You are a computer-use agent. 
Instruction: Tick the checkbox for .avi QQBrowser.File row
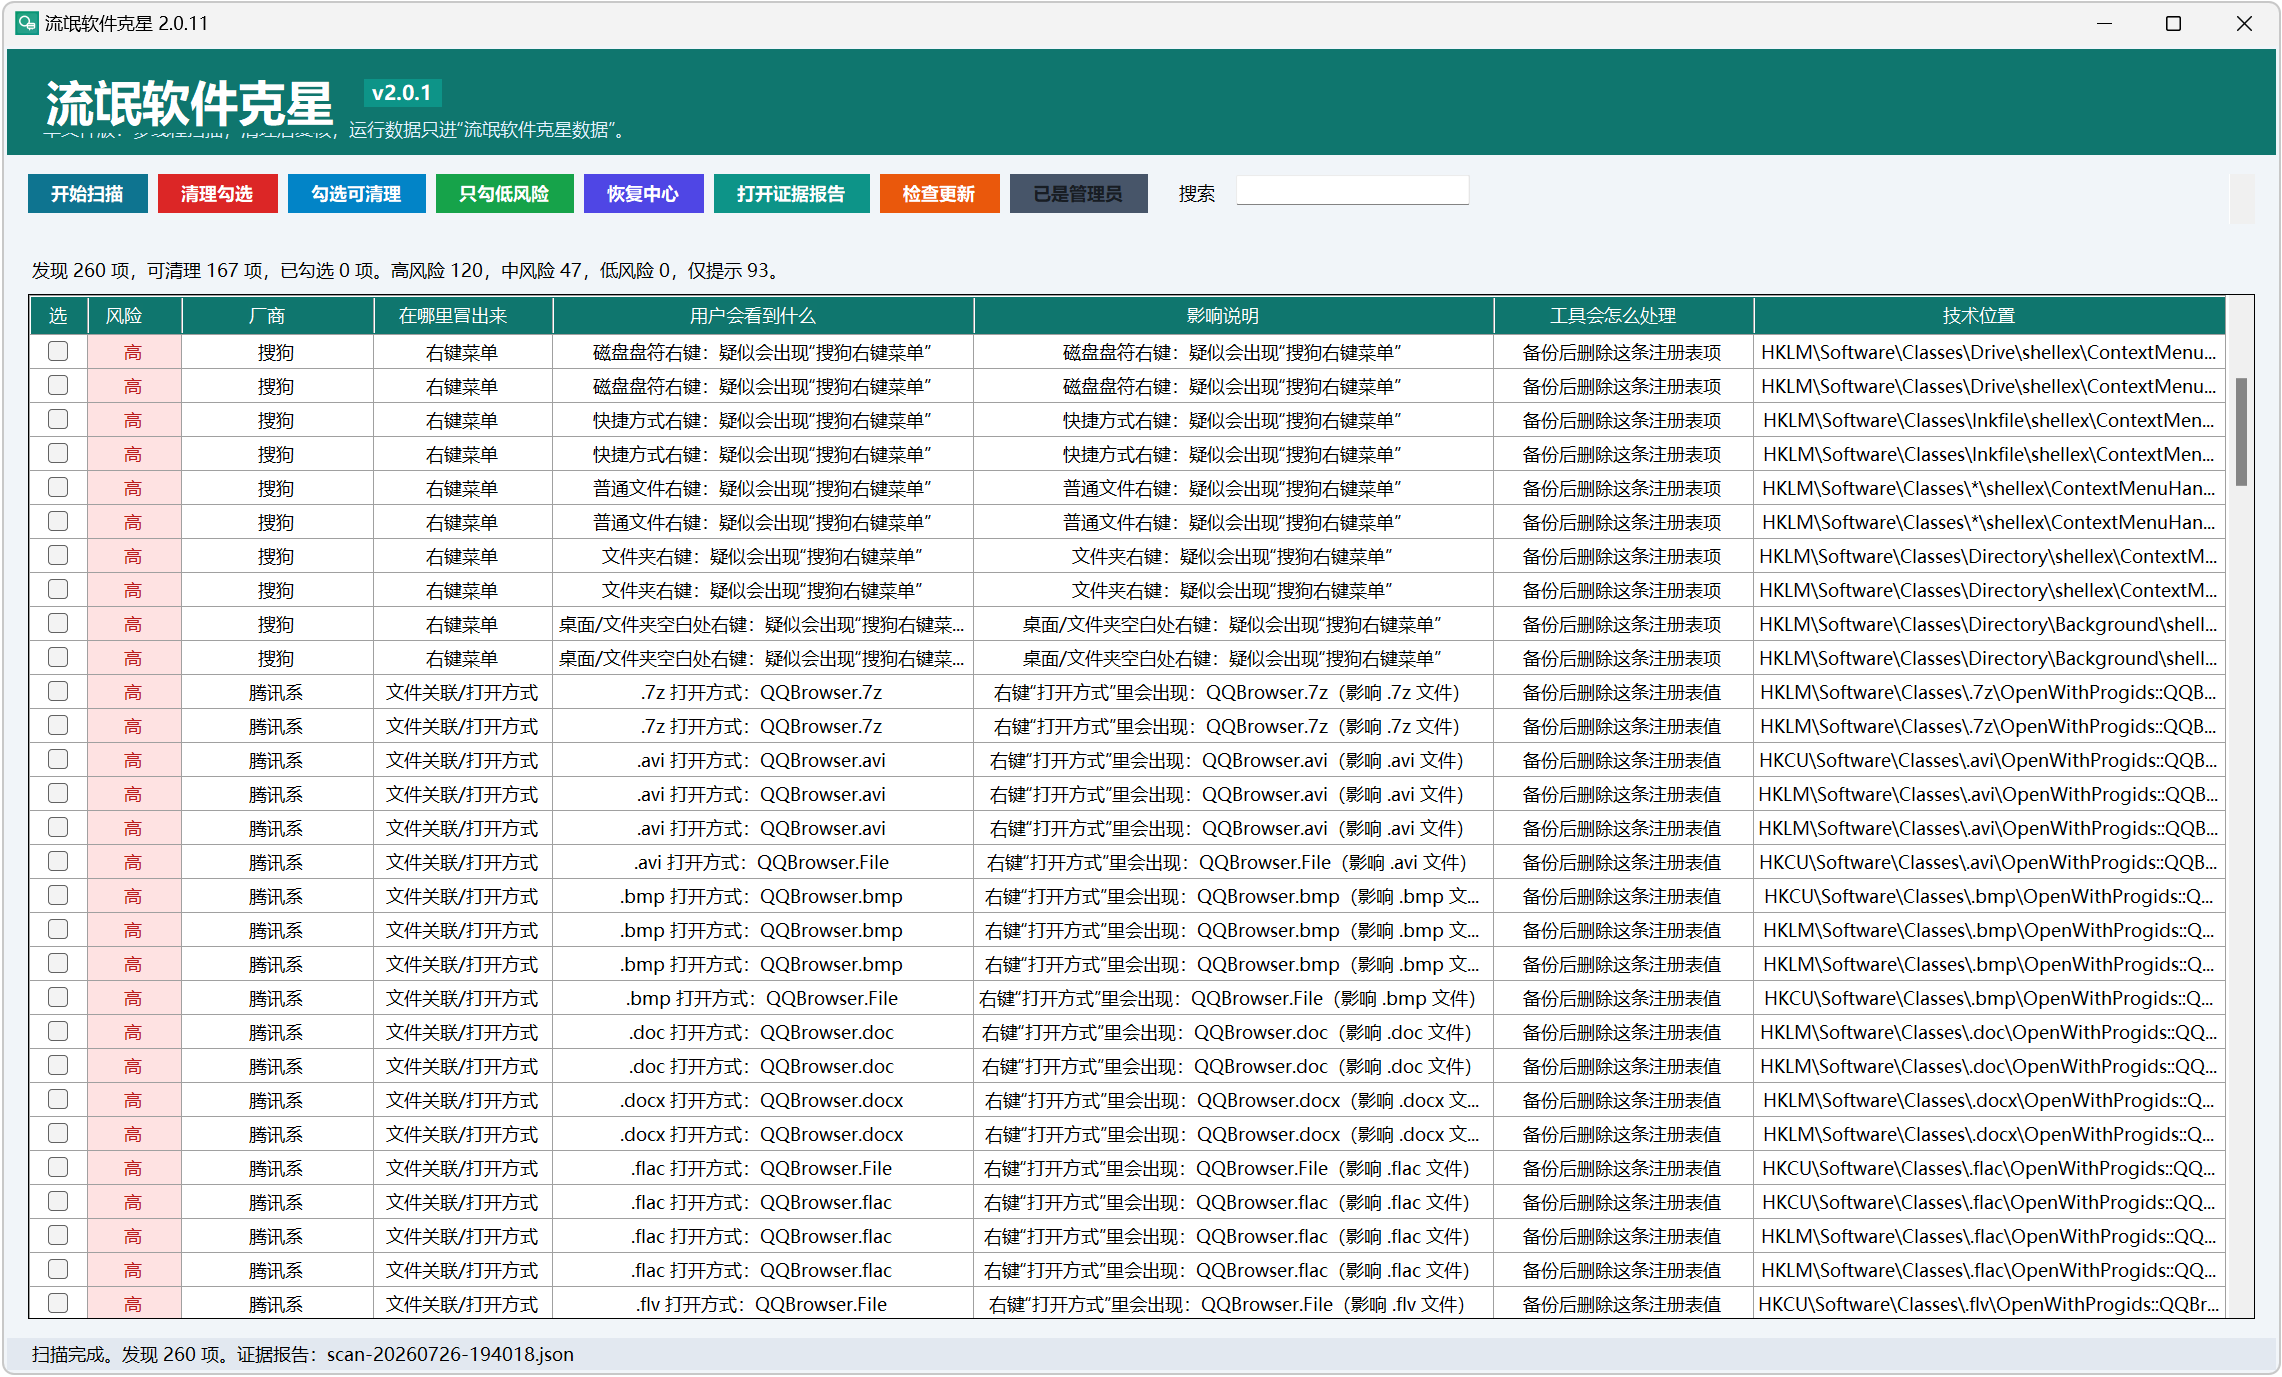click(58, 862)
